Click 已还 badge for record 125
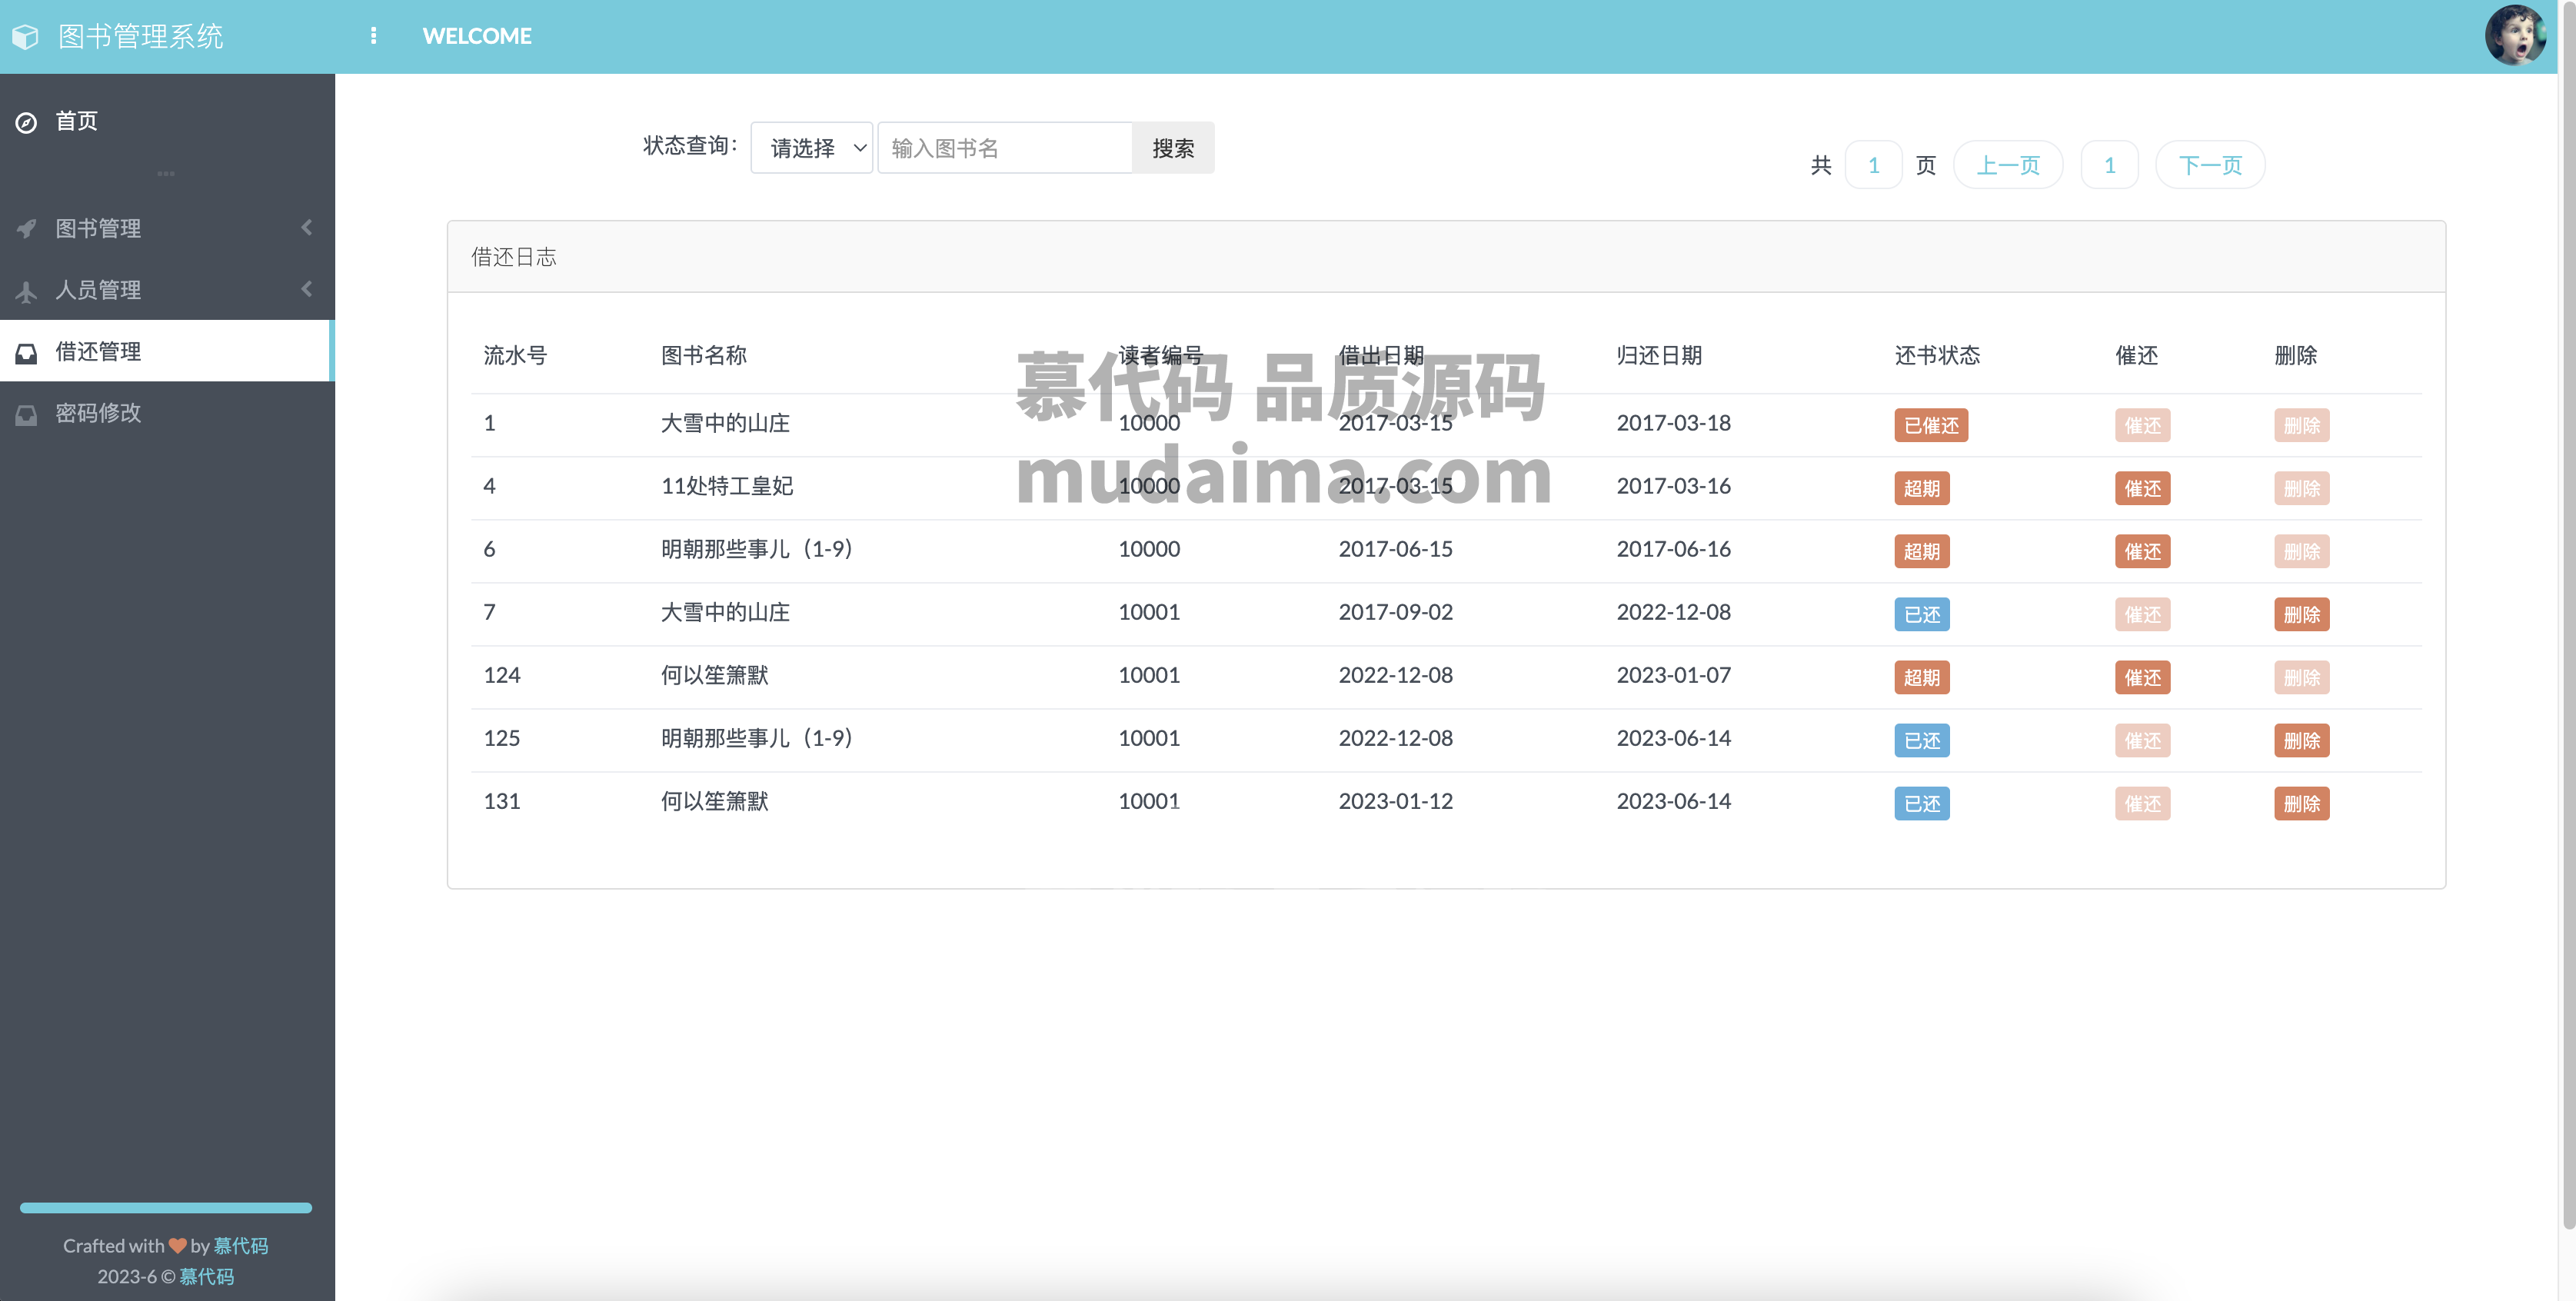Image resolution: width=2576 pixels, height=1301 pixels. click(x=1921, y=740)
